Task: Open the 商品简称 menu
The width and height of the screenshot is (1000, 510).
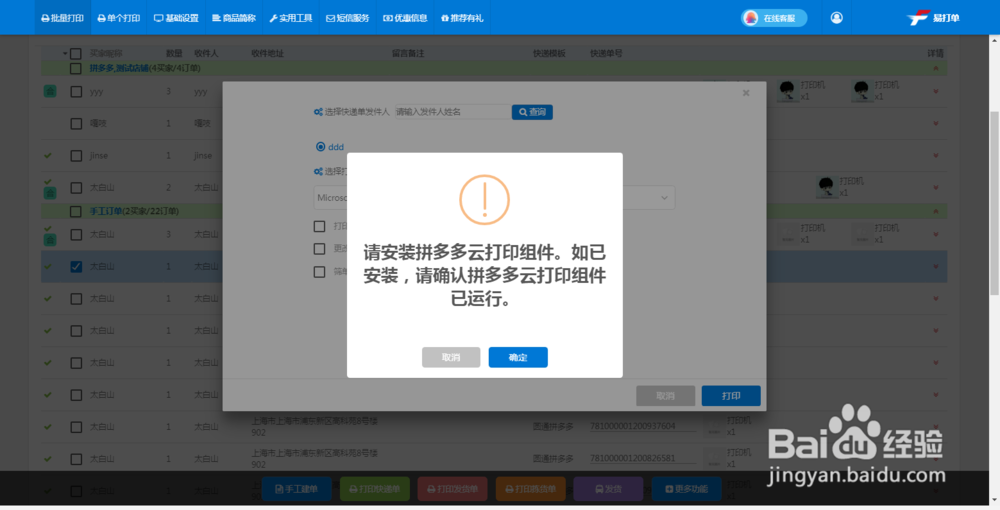Action: (x=233, y=18)
